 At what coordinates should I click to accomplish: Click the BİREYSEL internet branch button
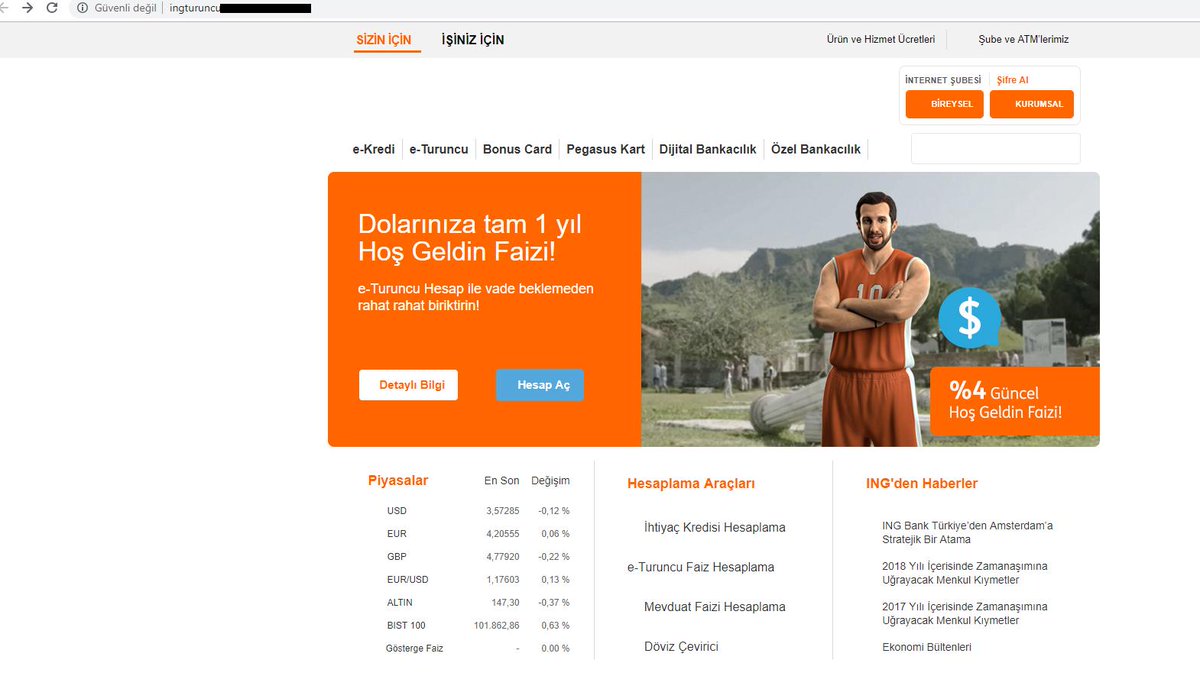(945, 104)
